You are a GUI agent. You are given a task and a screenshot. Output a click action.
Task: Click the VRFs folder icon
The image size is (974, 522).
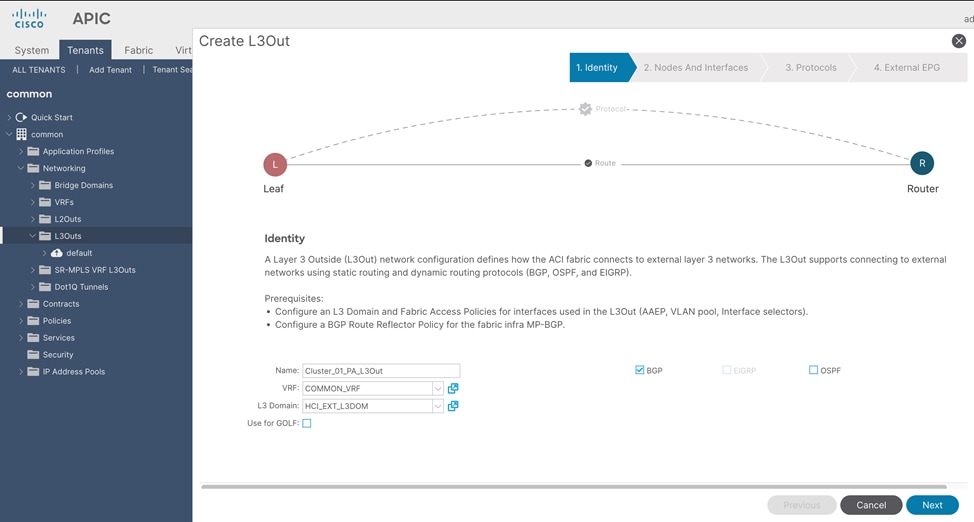click(x=45, y=202)
